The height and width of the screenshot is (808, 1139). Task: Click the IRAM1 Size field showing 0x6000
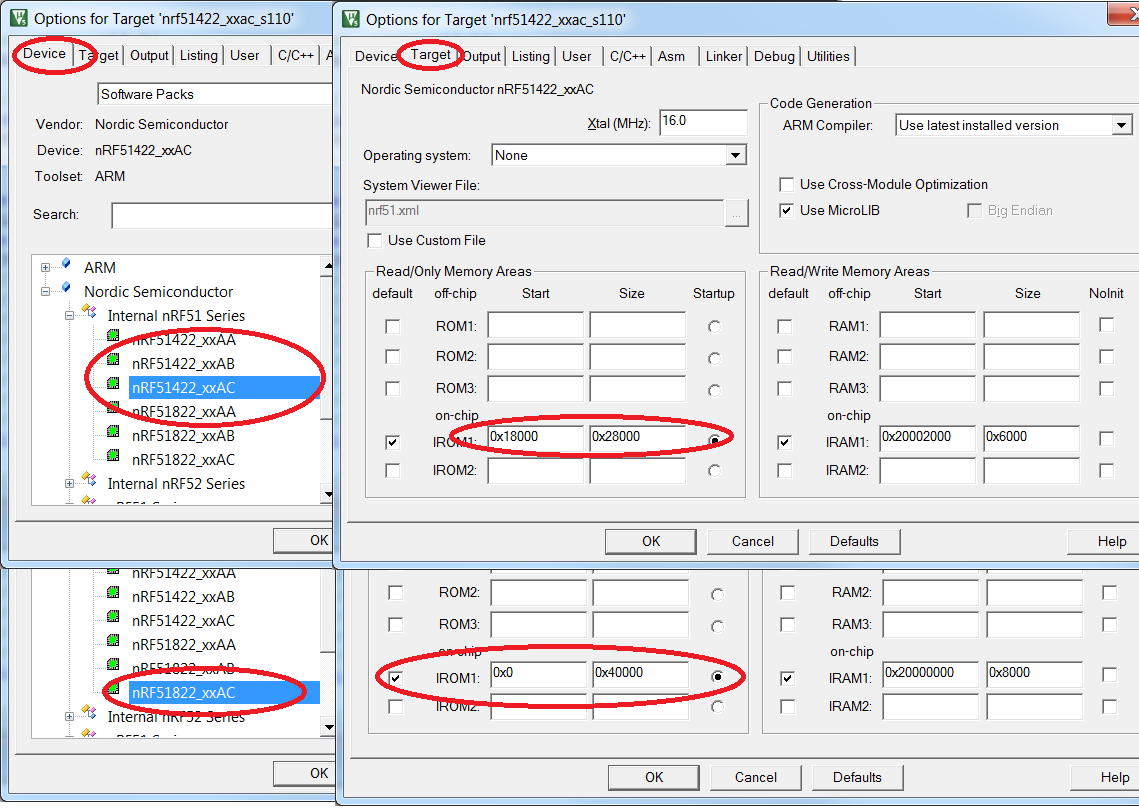click(x=1031, y=438)
